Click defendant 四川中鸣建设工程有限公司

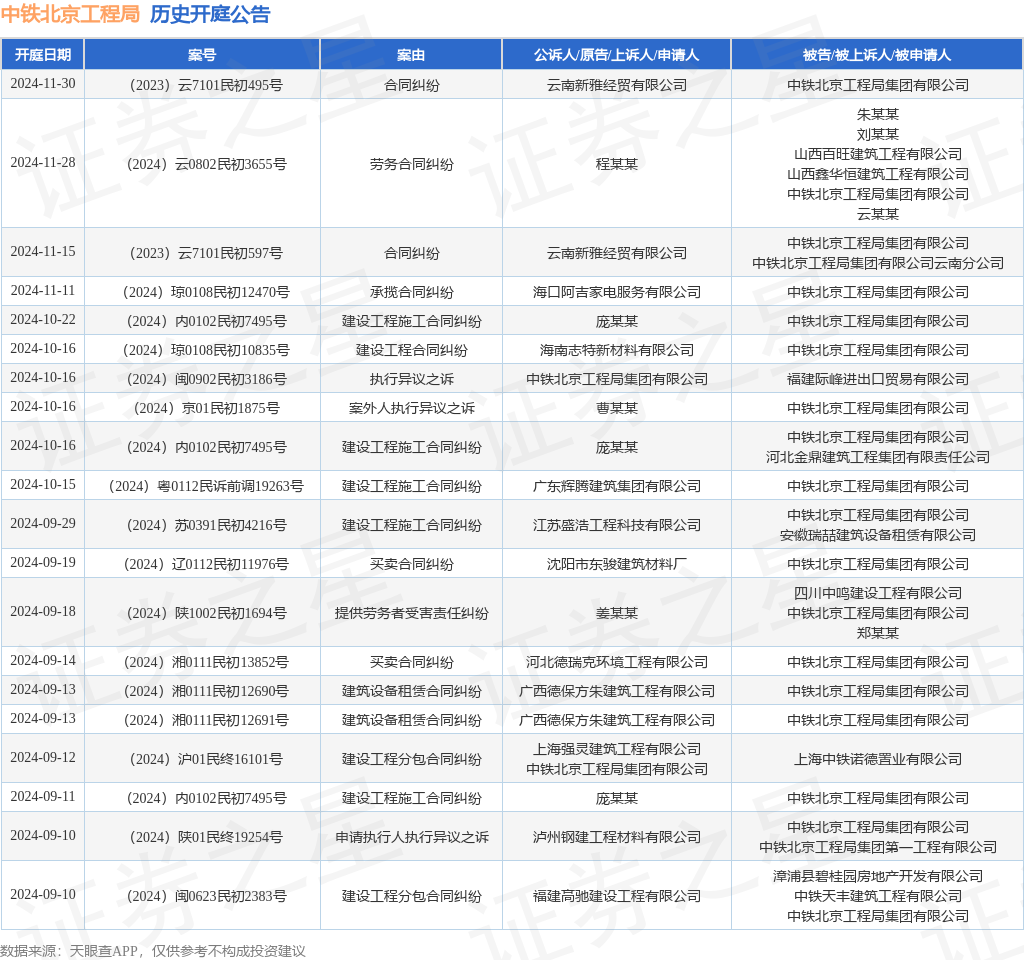(878, 594)
